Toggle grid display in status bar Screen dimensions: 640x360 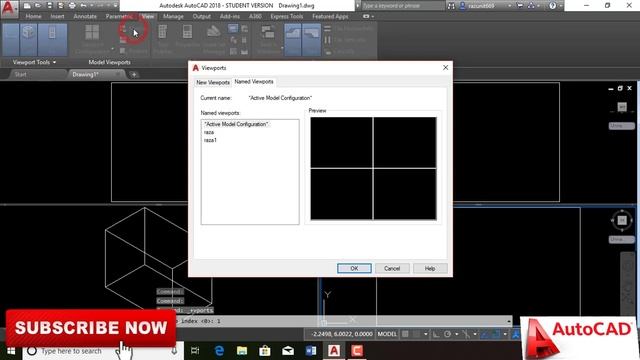(405, 334)
